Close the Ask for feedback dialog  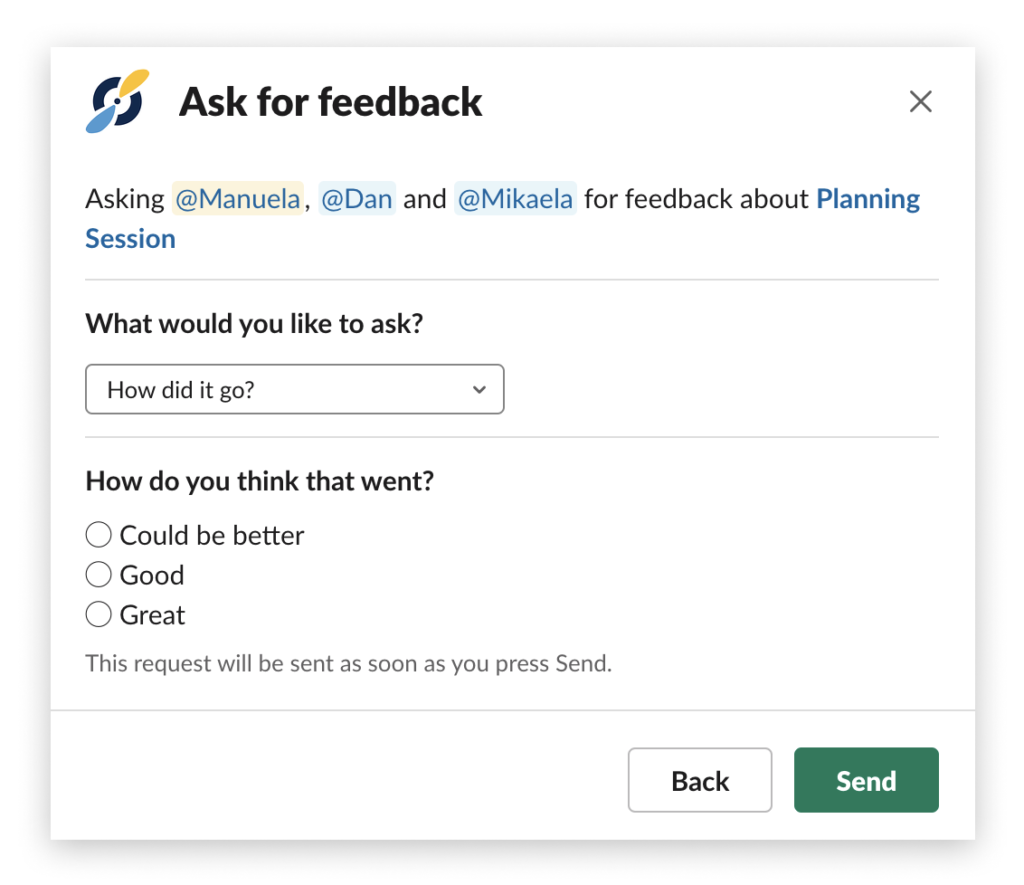[920, 101]
